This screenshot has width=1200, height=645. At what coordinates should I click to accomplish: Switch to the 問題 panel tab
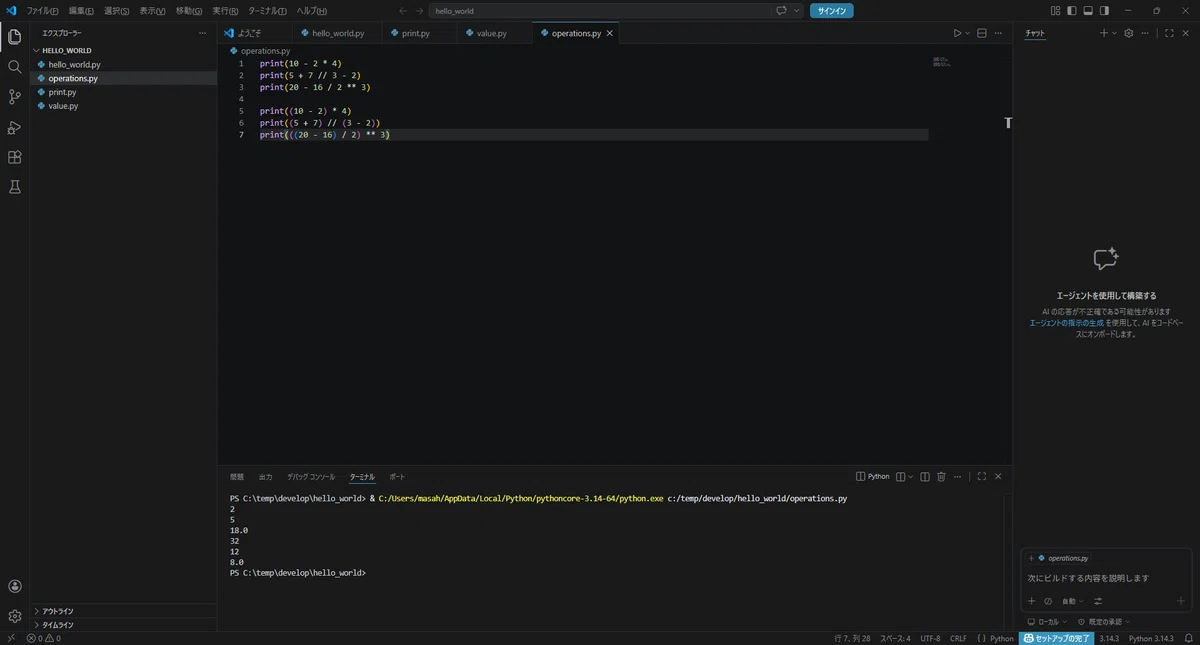(237, 477)
